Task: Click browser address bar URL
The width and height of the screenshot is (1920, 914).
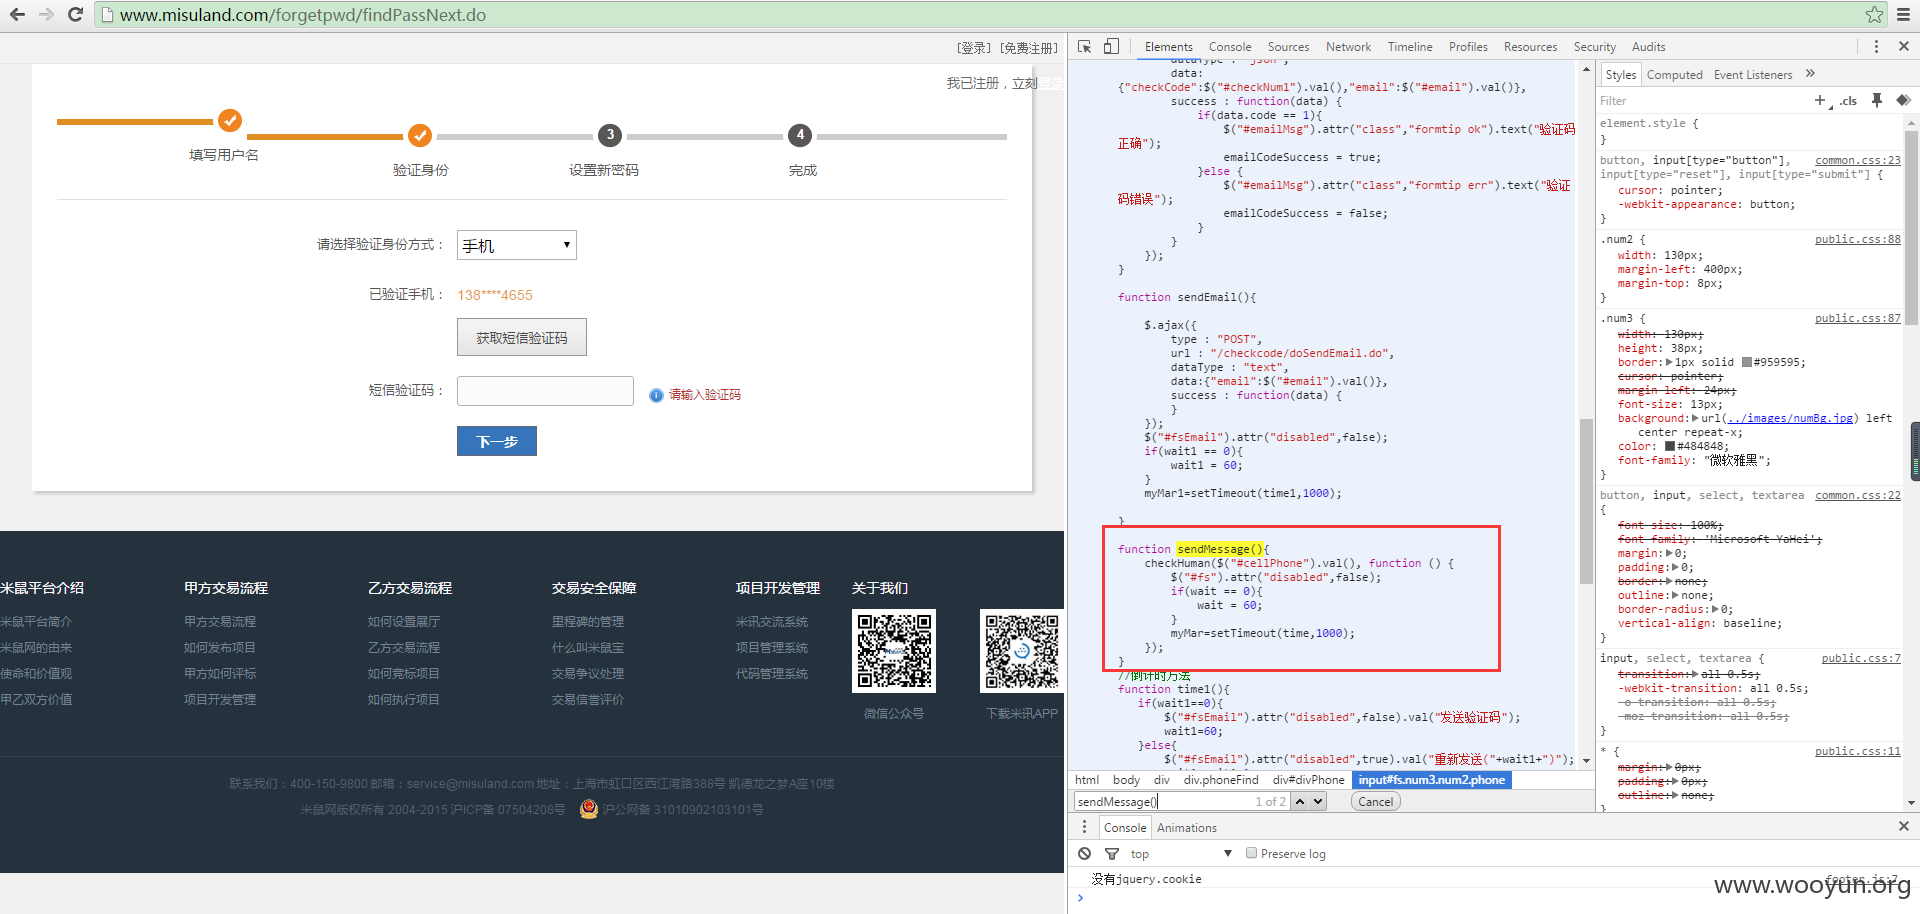Action: [302, 15]
